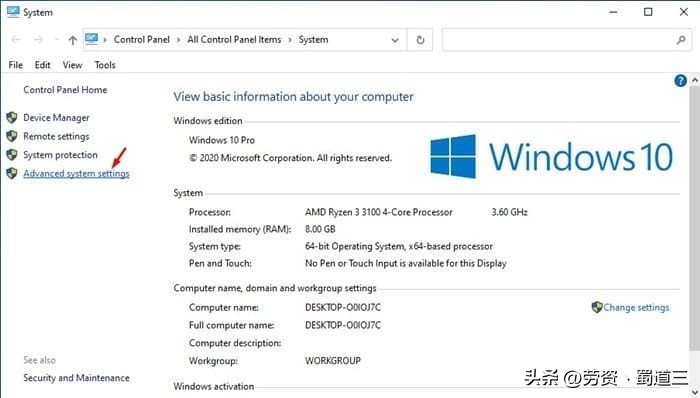Click the 3.60 GHz value

[509, 212]
